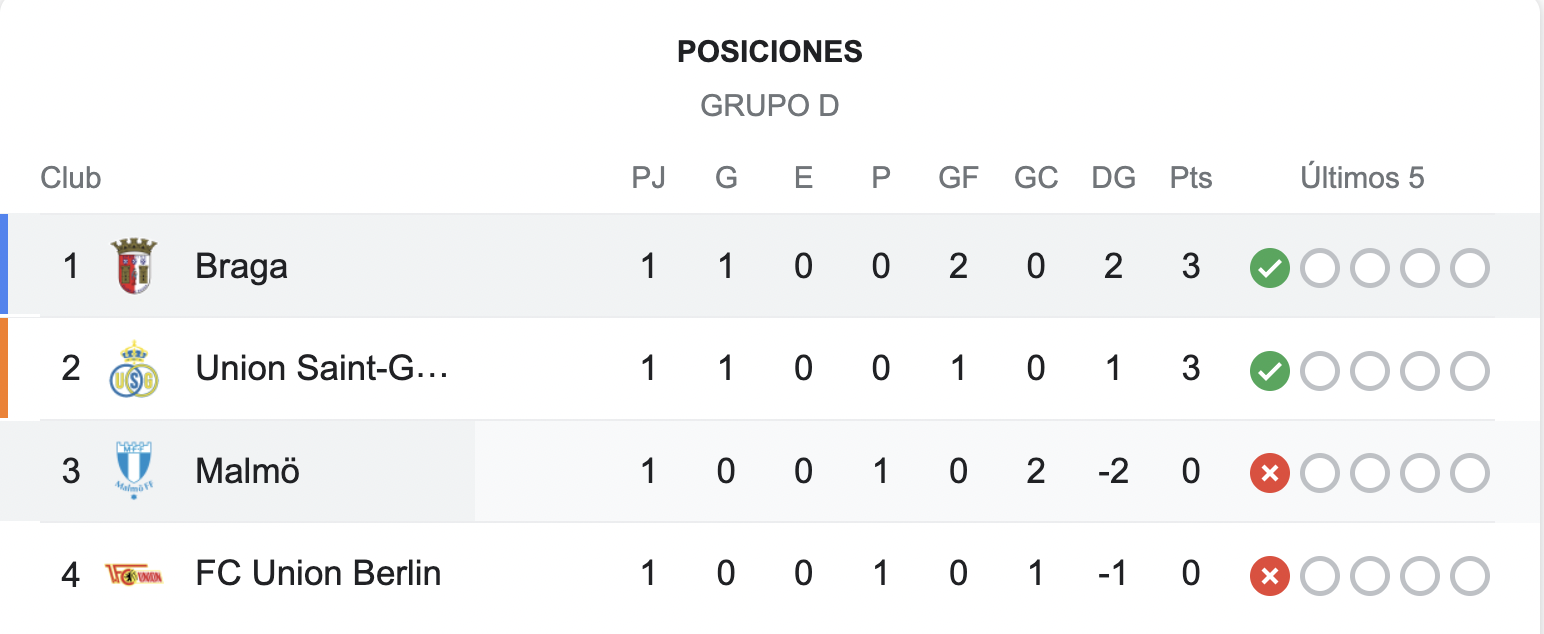Click the PJ column header
The width and height of the screenshot is (1544, 634).
coord(648,178)
